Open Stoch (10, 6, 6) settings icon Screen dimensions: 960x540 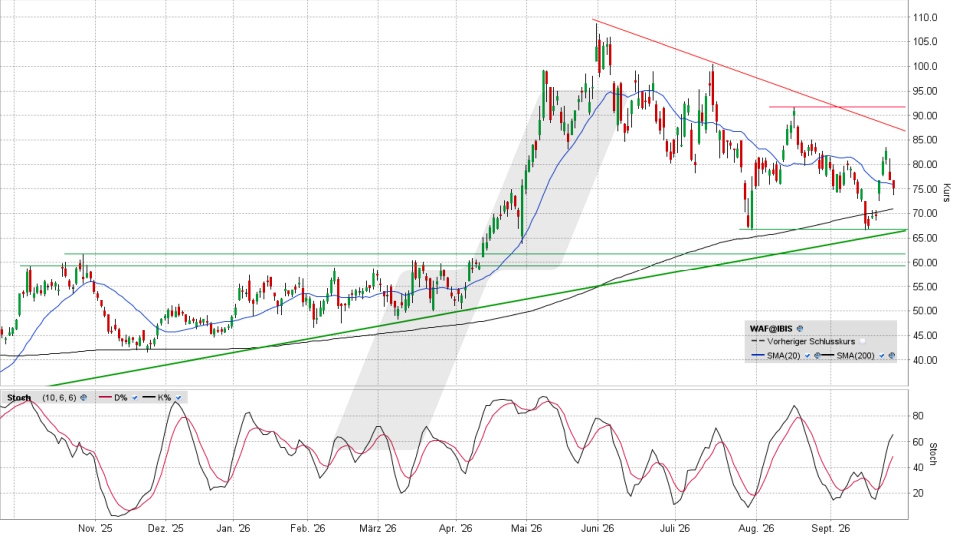(x=84, y=398)
